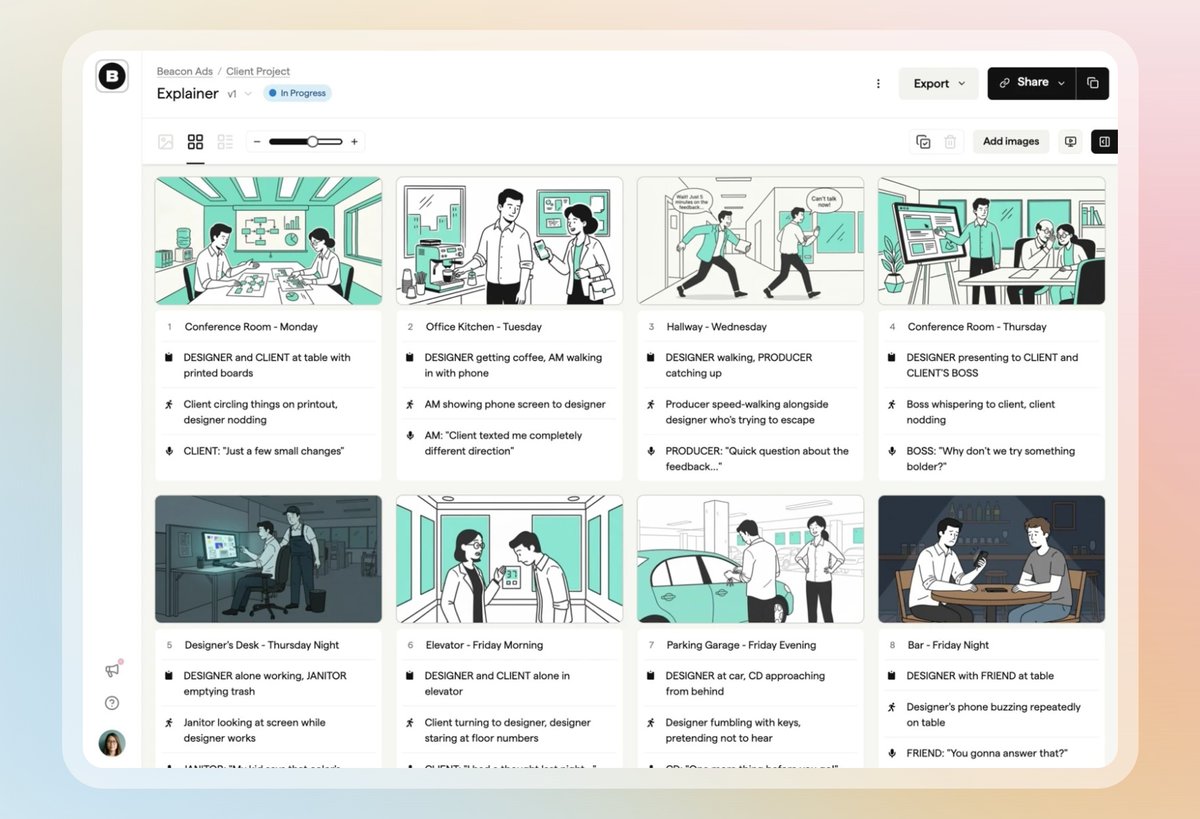This screenshot has width=1200, height=819.
Task: Click plus to increase thumbnail size
Action: (x=354, y=142)
